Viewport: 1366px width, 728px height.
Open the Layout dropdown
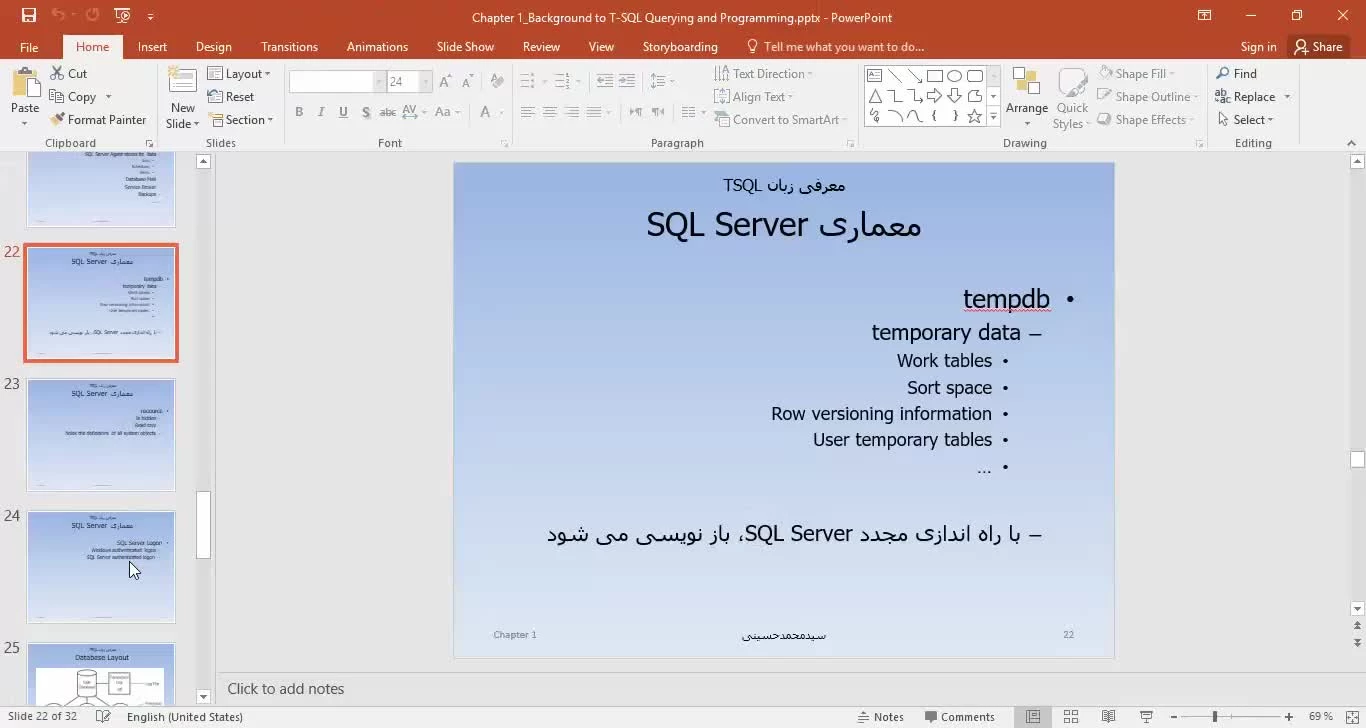click(x=239, y=73)
